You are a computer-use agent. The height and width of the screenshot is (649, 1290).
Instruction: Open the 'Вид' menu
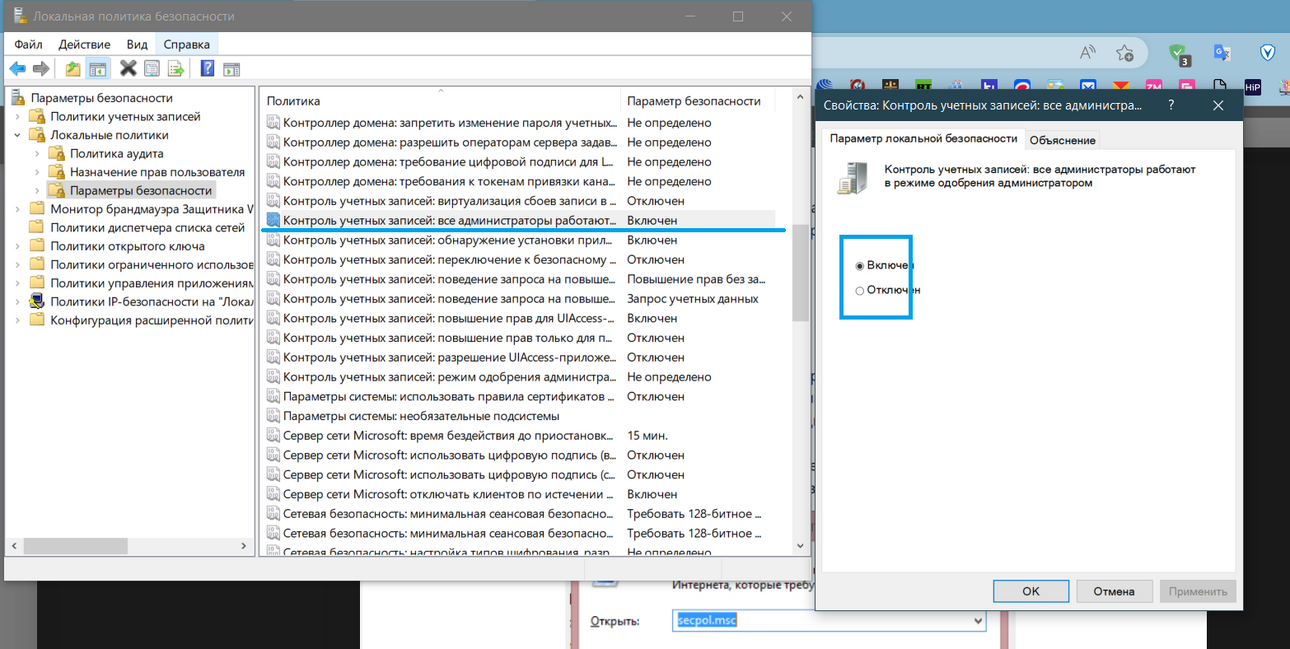click(x=137, y=44)
